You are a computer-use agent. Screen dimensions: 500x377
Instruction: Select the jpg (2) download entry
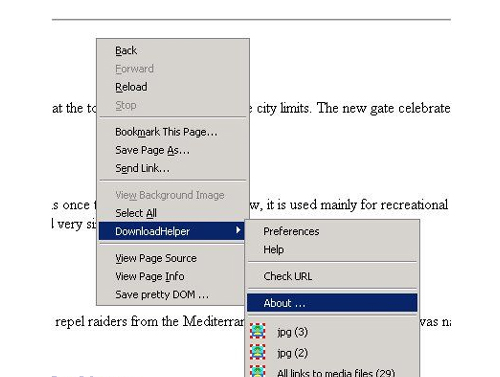(332, 353)
